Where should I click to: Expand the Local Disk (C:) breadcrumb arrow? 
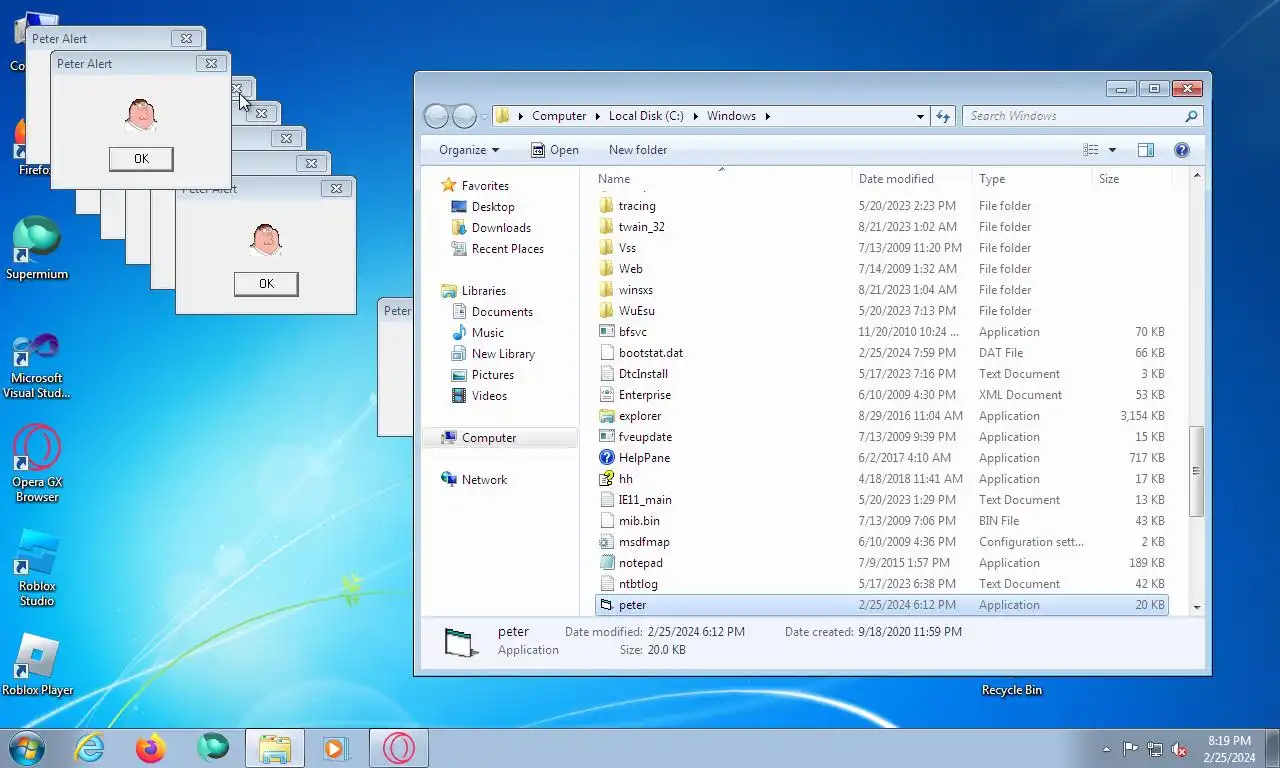[x=695, y=116]
